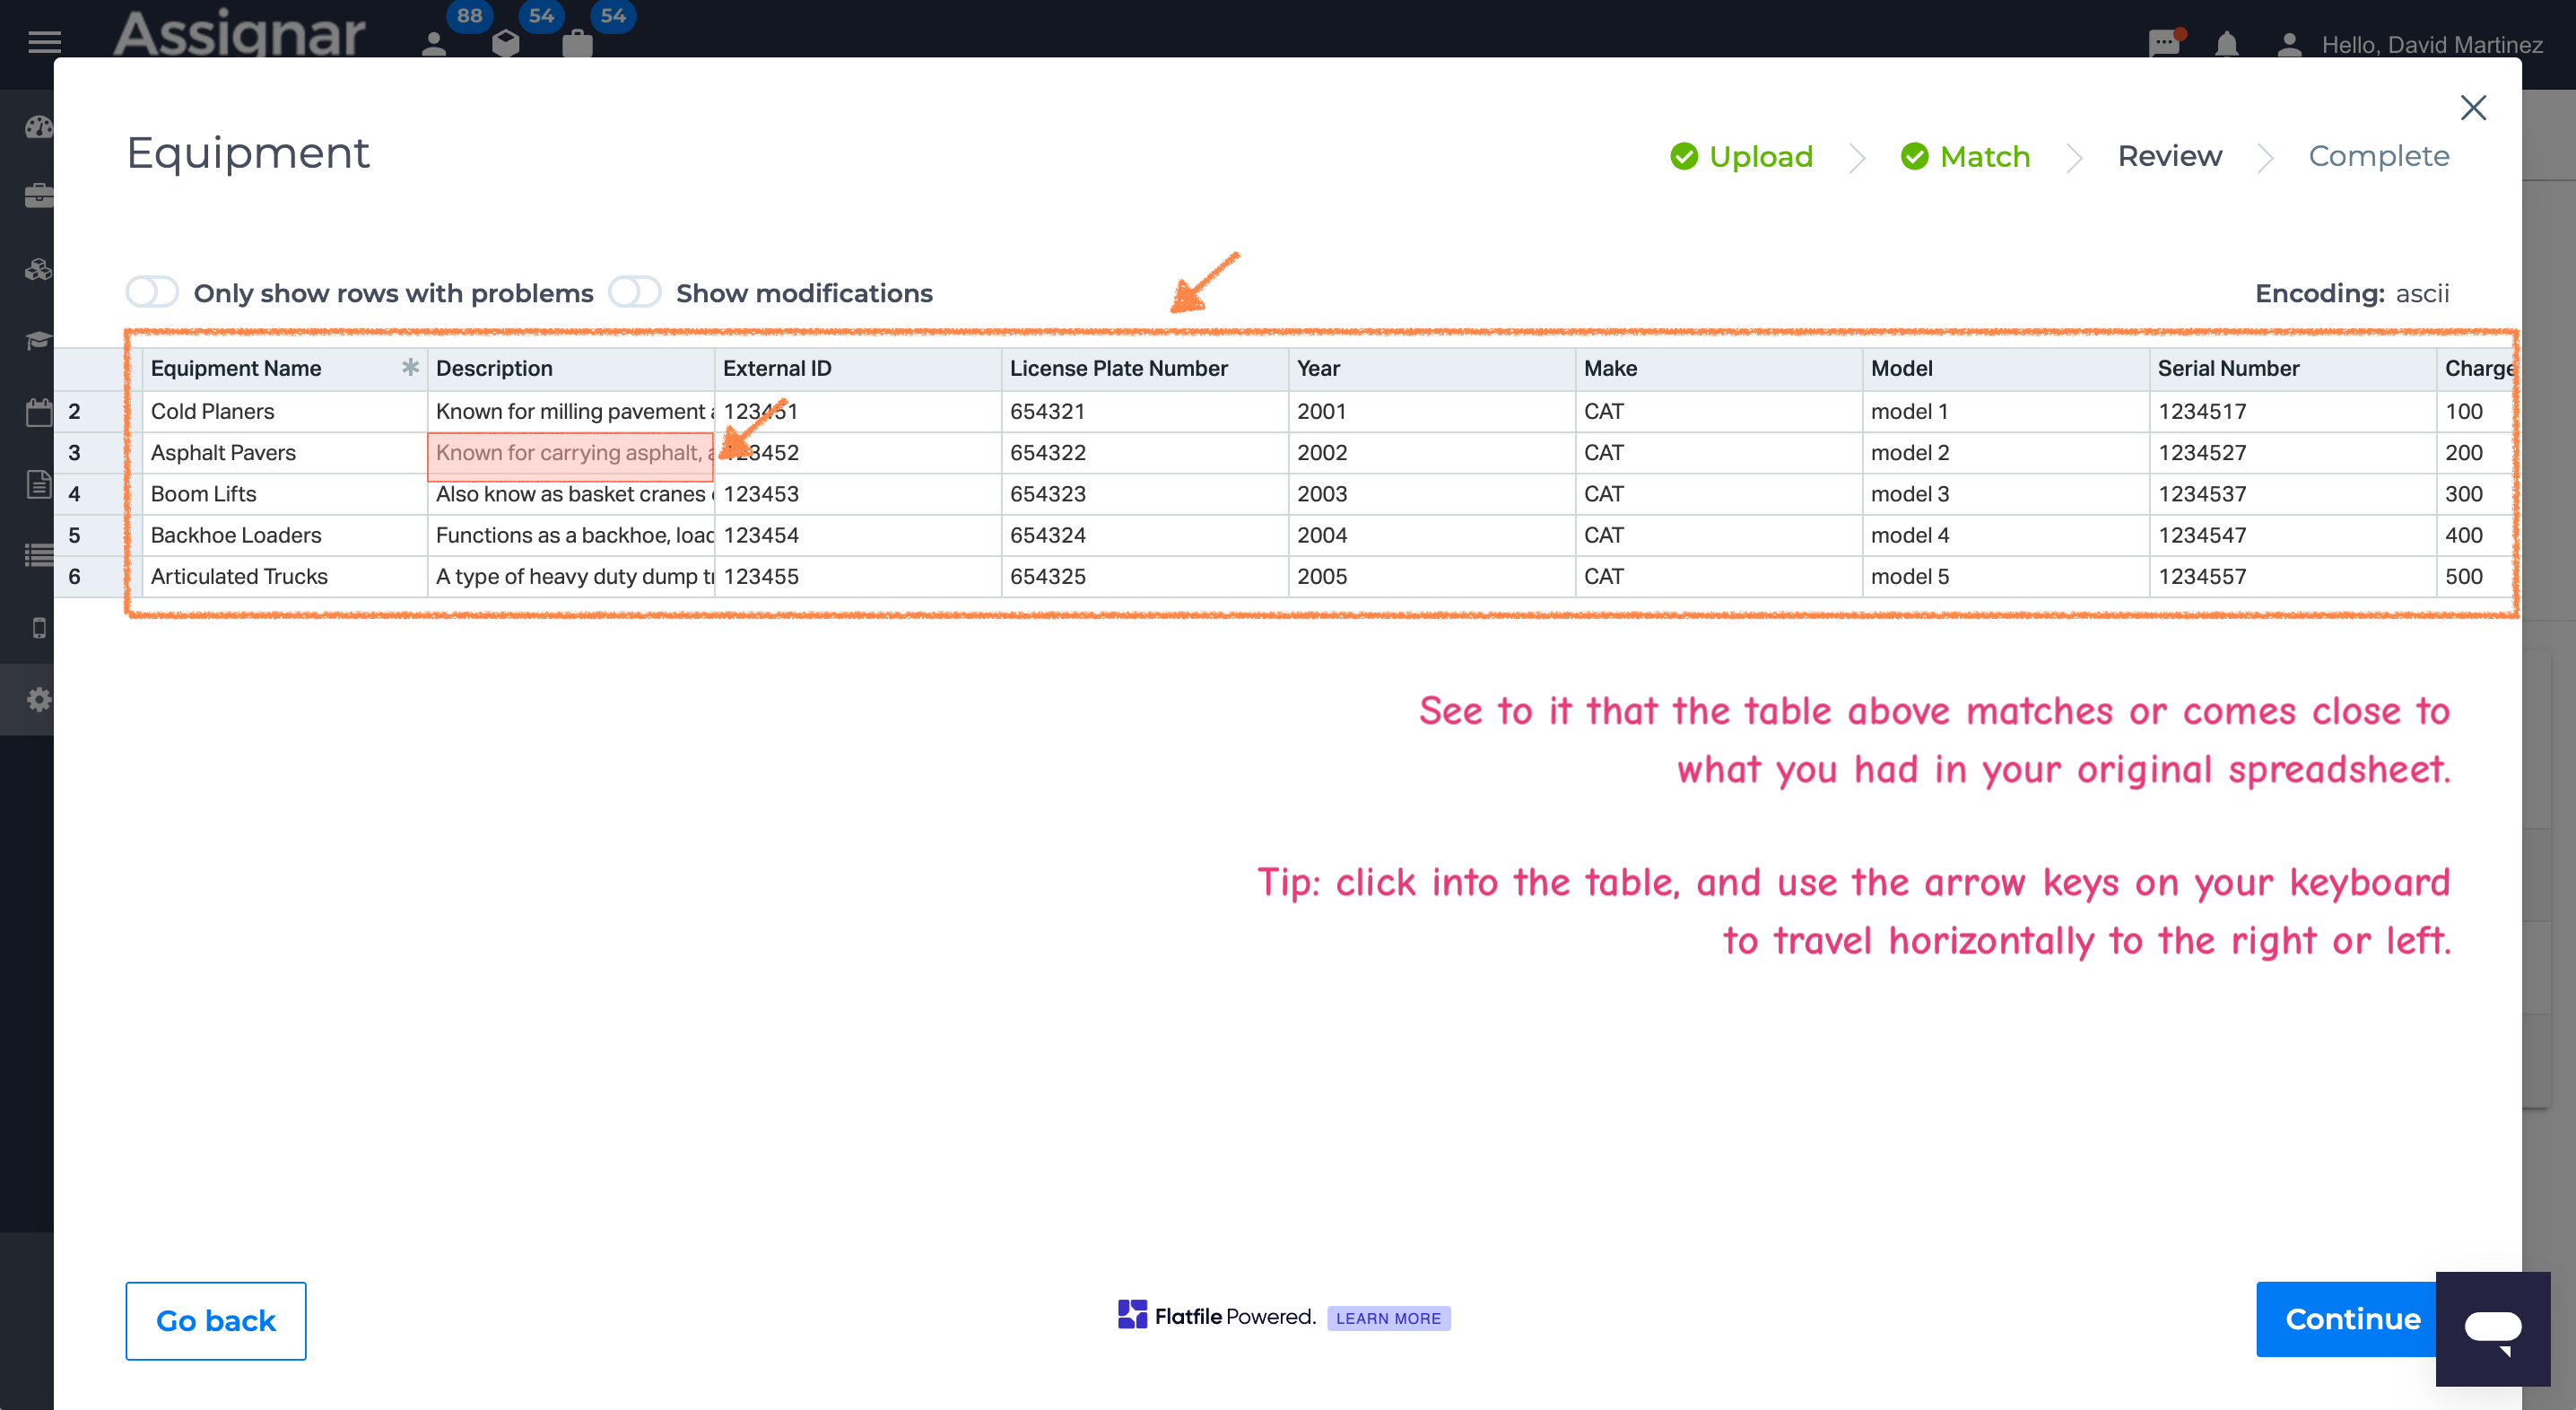Open the support chat bubble widget
Image resolution: width=2576 pixels, height=1410 pixels.
click(x=2492, y=1328)
